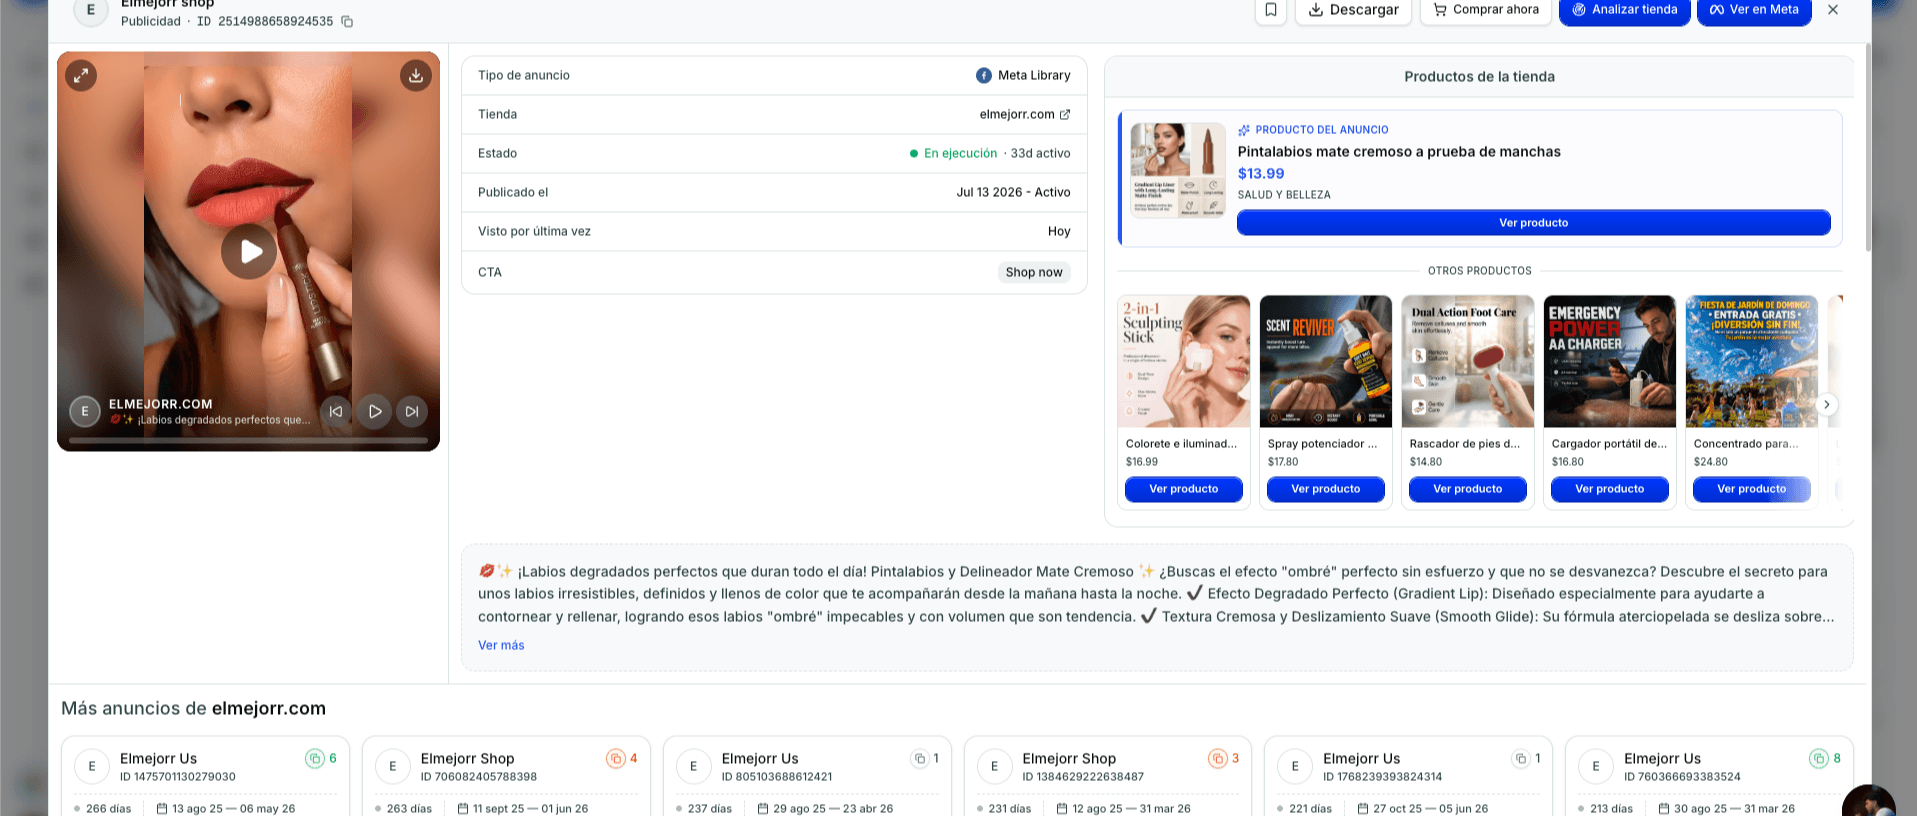This screenshot has height=816, width=1917.
Task: Click duplicates icon showing 6
Action: pyautogui.click(x=315, y=759)
